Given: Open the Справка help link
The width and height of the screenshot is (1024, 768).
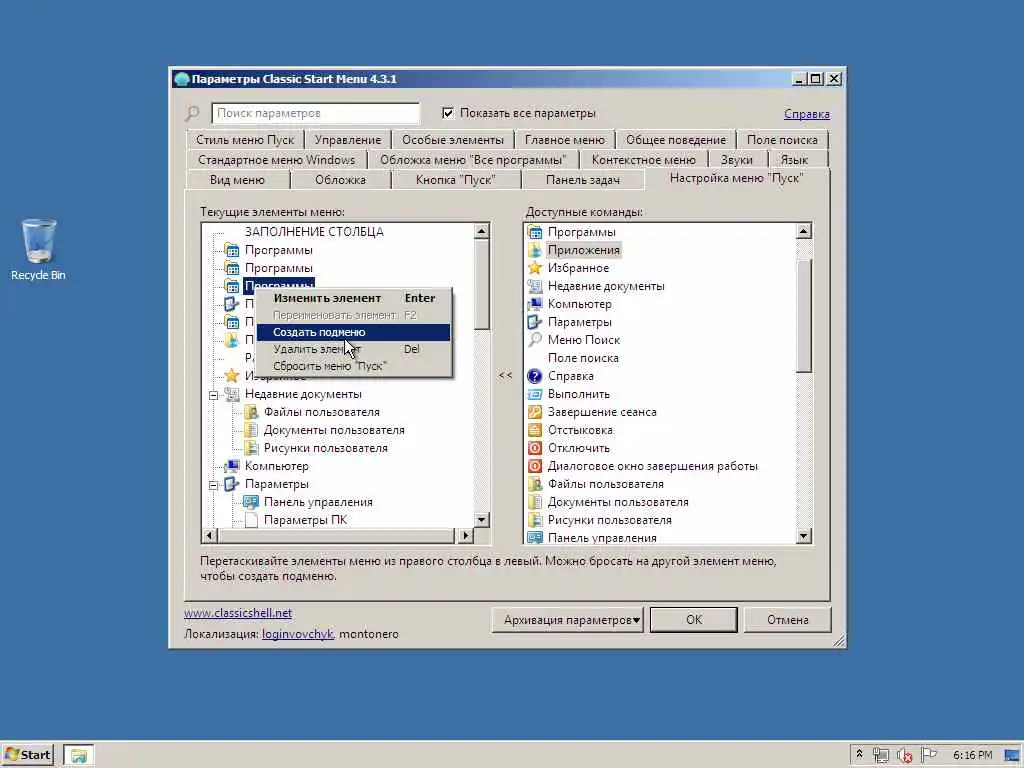Looking at the screenshot, I should pos(807,114).
